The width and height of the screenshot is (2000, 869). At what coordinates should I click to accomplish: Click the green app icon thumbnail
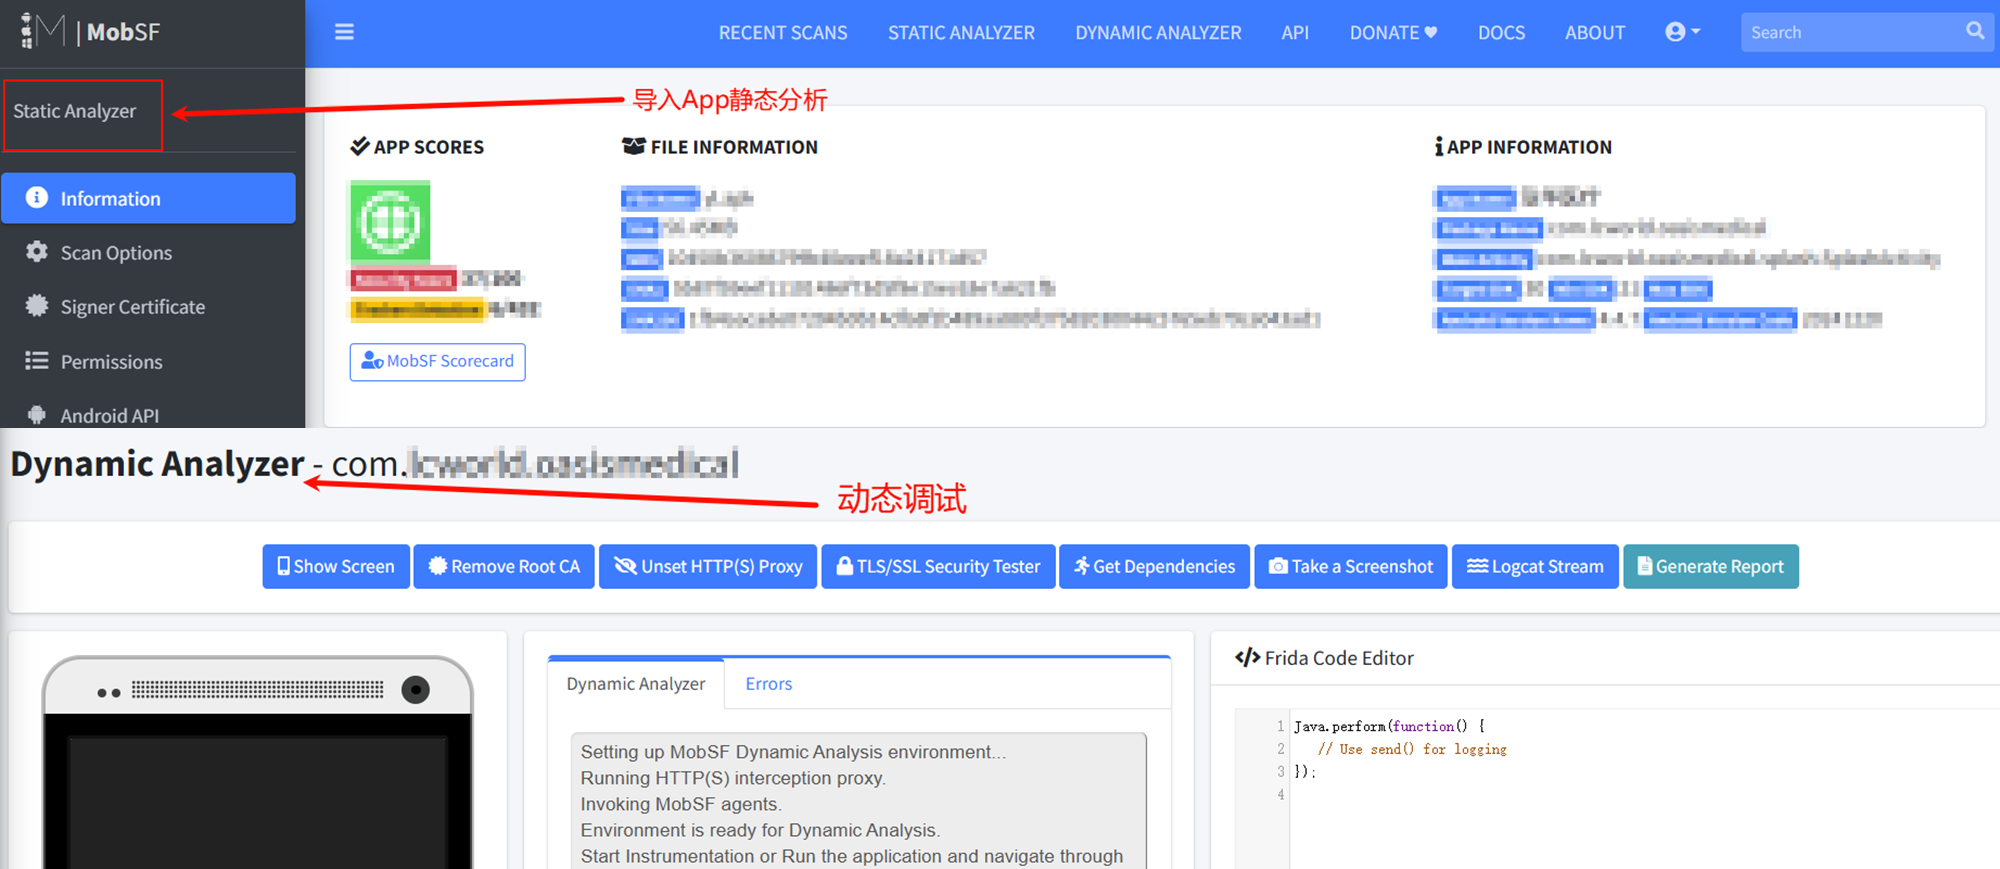point(390,222)
